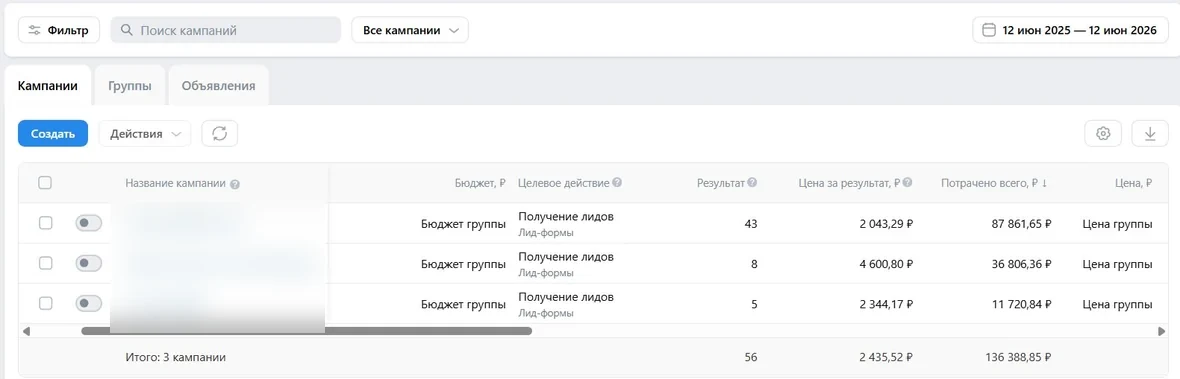The width and height of the screenshot is (1180, 379).
Task: Switch to the Объявления tab
Action: (218, 86)
